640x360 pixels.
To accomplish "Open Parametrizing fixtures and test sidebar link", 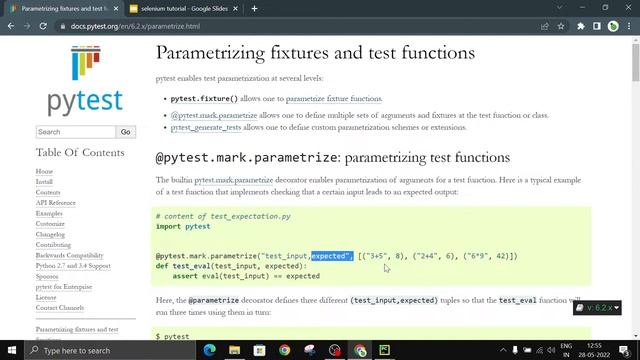I will (x=77, y=329).
